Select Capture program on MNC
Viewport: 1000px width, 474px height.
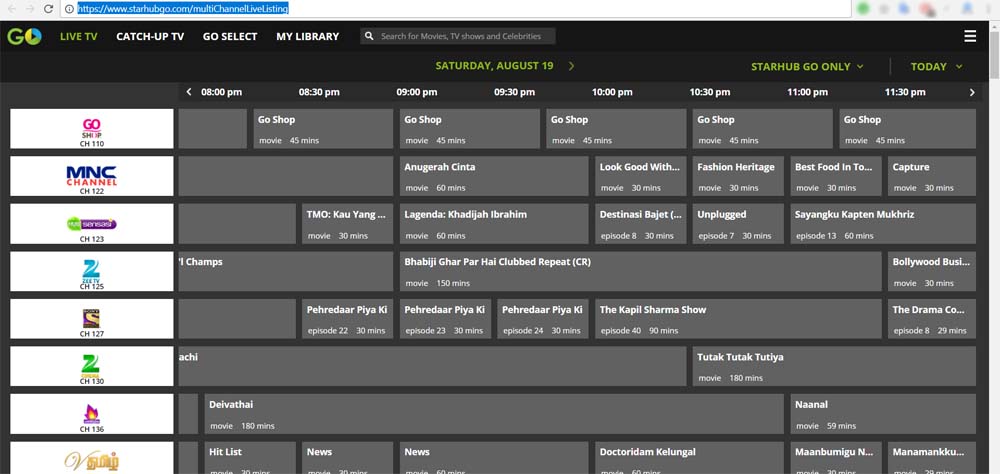point(932,176)
